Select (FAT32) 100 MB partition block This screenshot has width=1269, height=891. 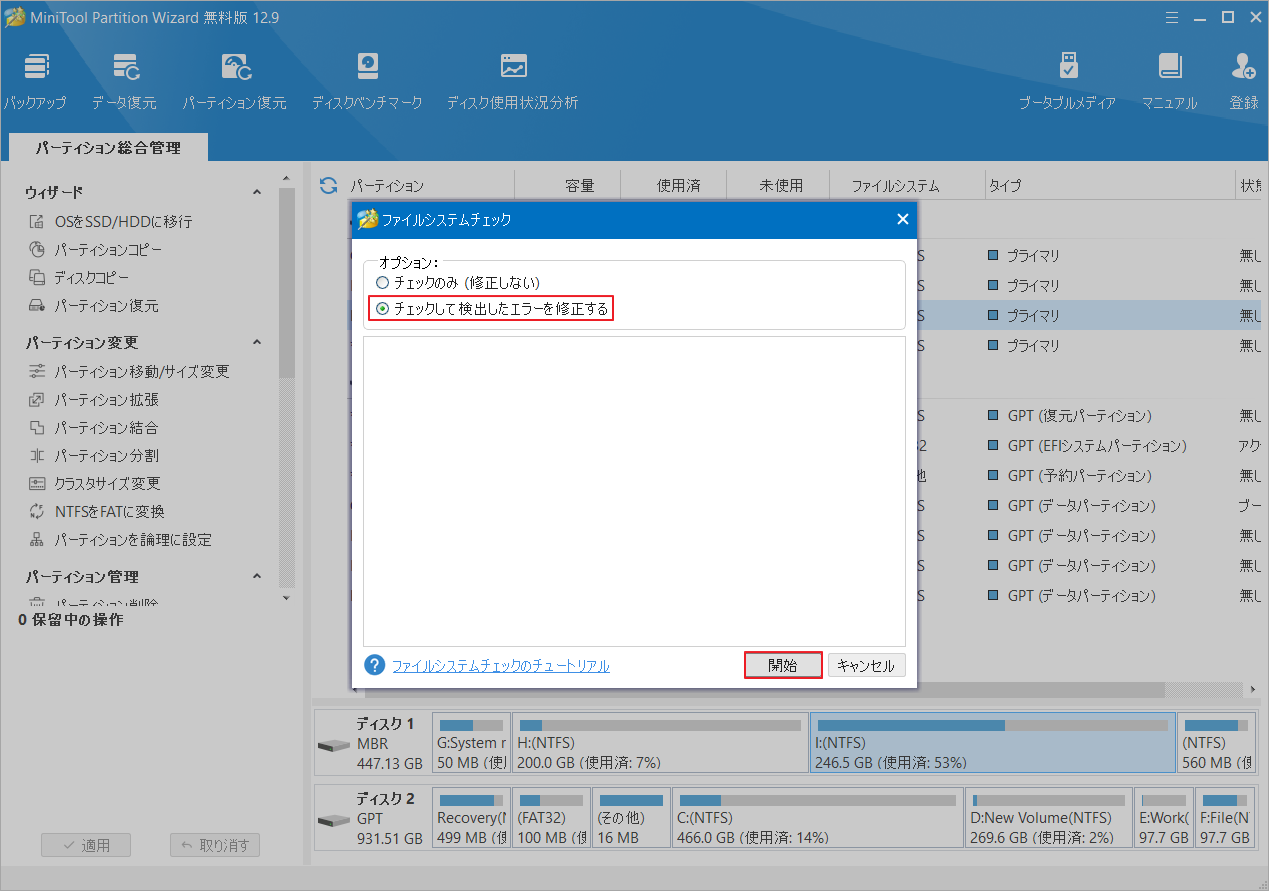point(551,818)
